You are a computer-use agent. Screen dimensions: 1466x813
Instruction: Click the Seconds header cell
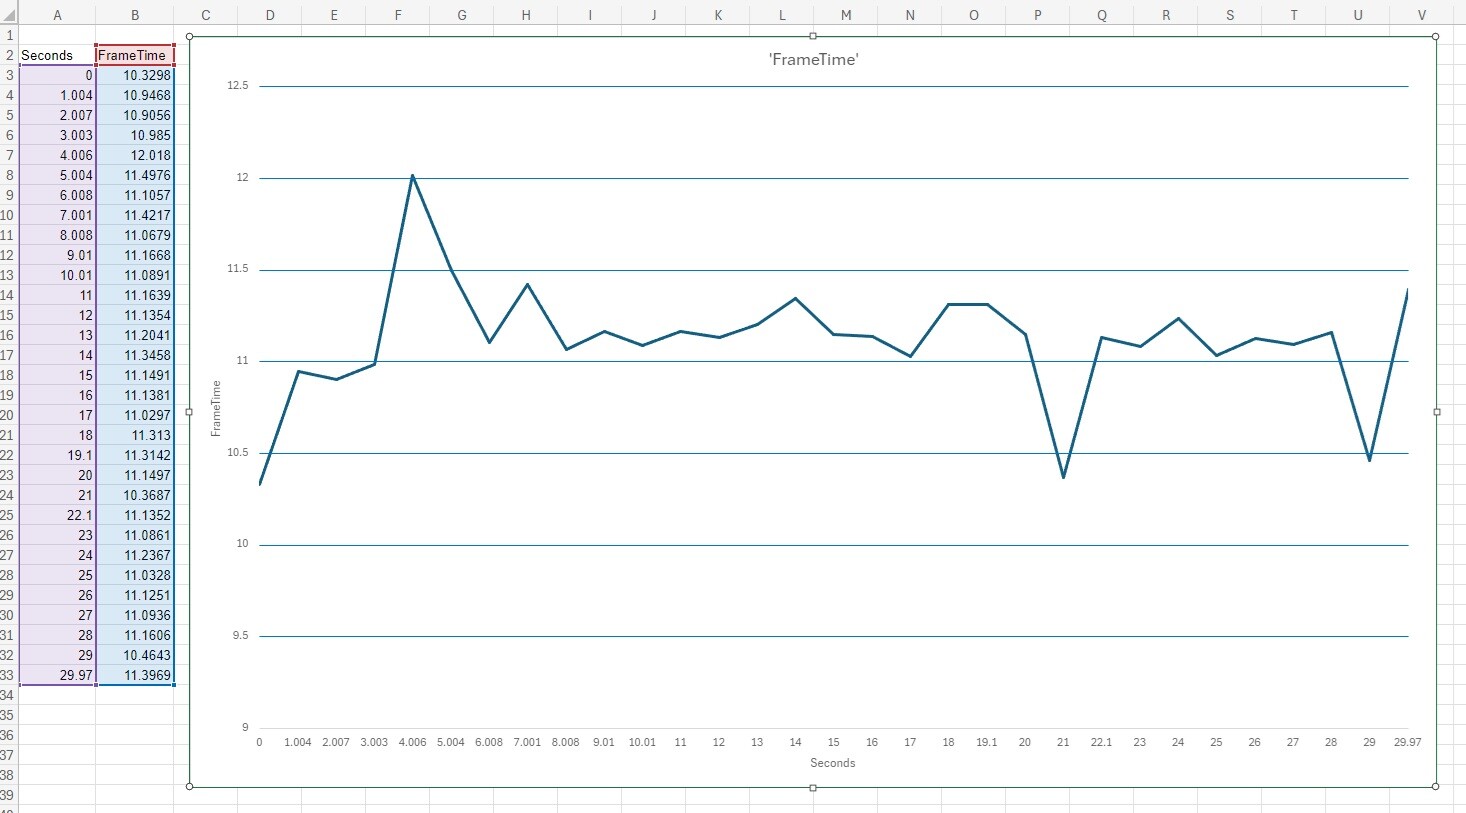coord(57,55)
